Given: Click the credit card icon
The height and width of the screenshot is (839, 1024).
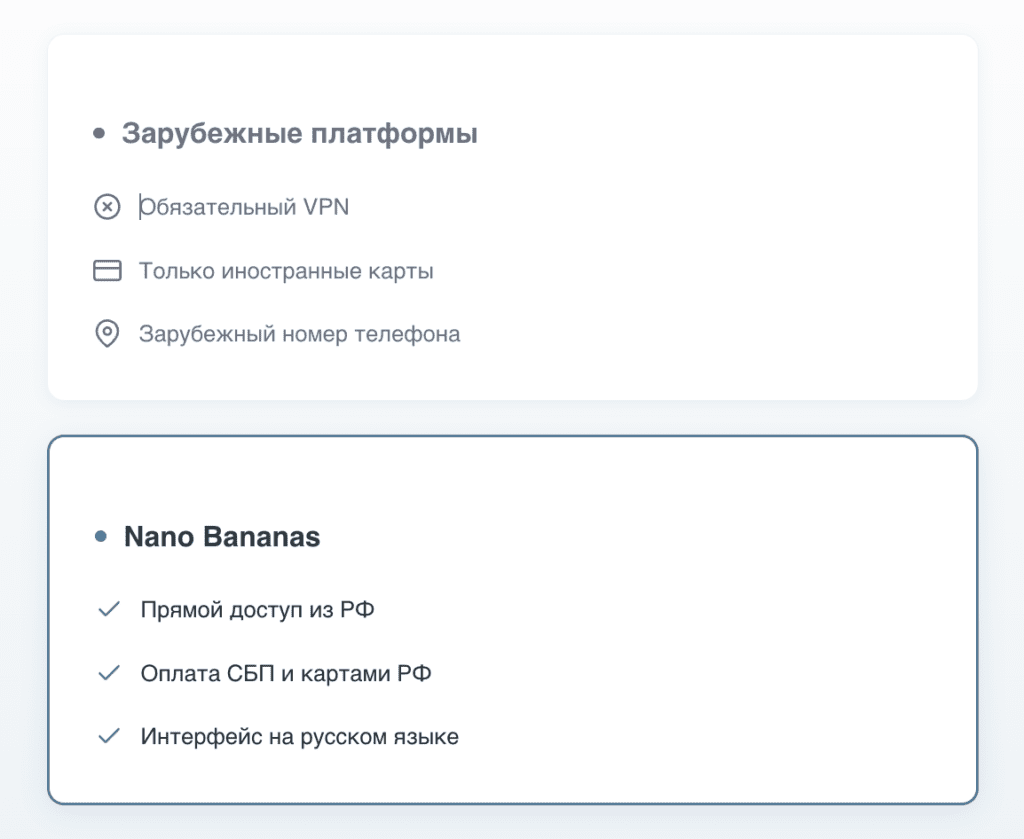Looking at the screenshot, I should click(107, 271).
